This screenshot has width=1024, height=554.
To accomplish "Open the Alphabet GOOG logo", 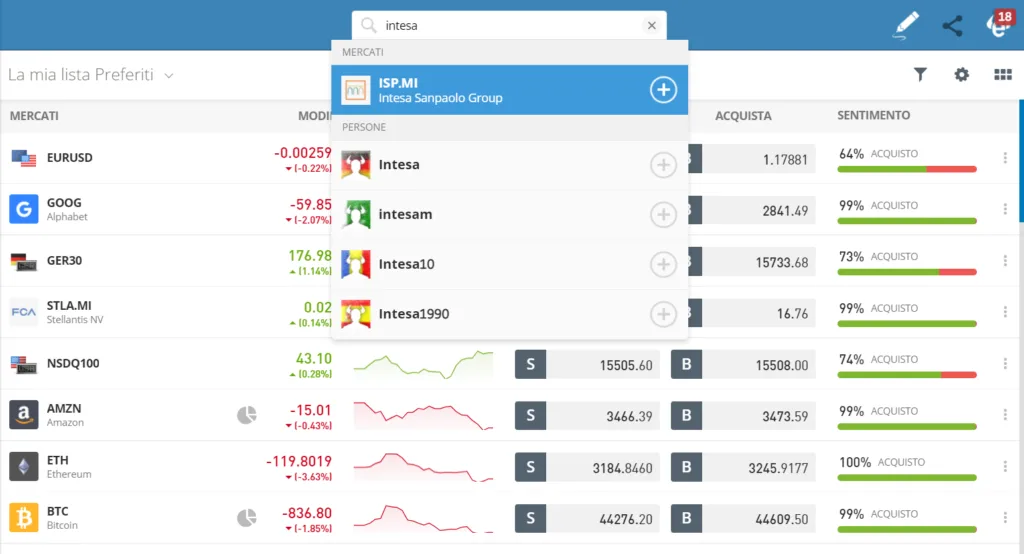I will pos(24,209).
